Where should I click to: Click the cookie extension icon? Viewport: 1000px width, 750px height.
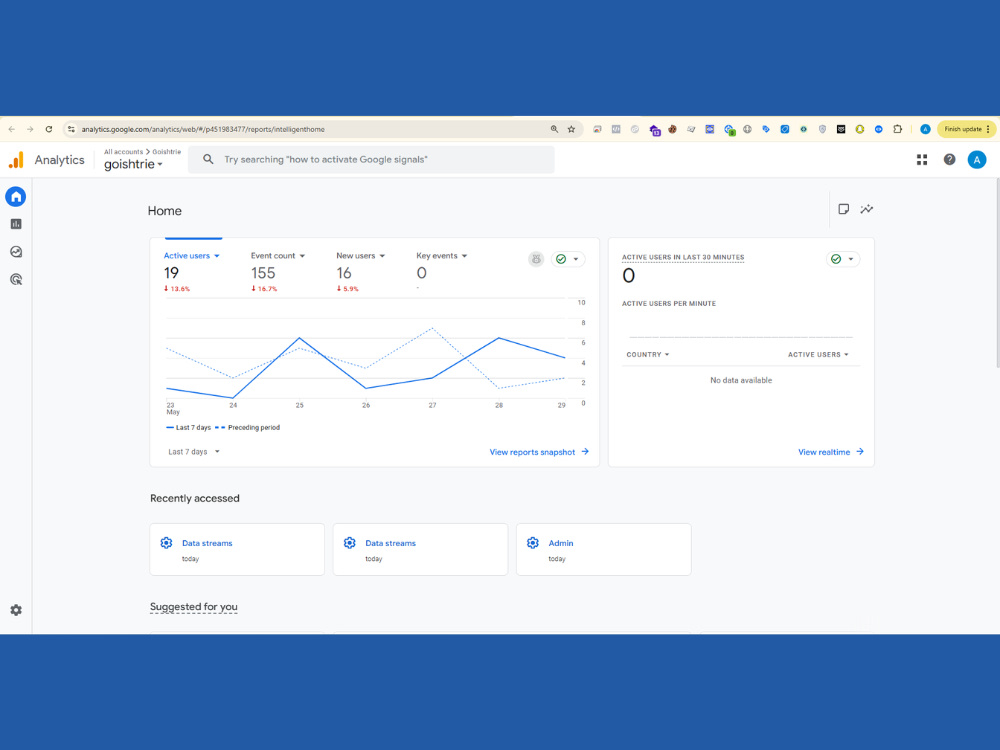coord(672,129)
